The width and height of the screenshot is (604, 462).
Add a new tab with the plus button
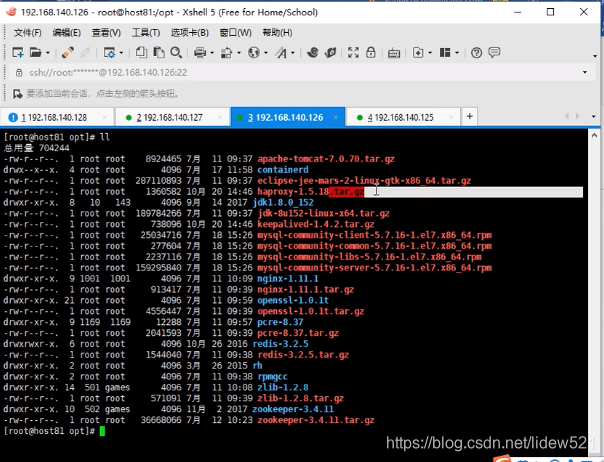pyautogui.click(x=470, y=116)
